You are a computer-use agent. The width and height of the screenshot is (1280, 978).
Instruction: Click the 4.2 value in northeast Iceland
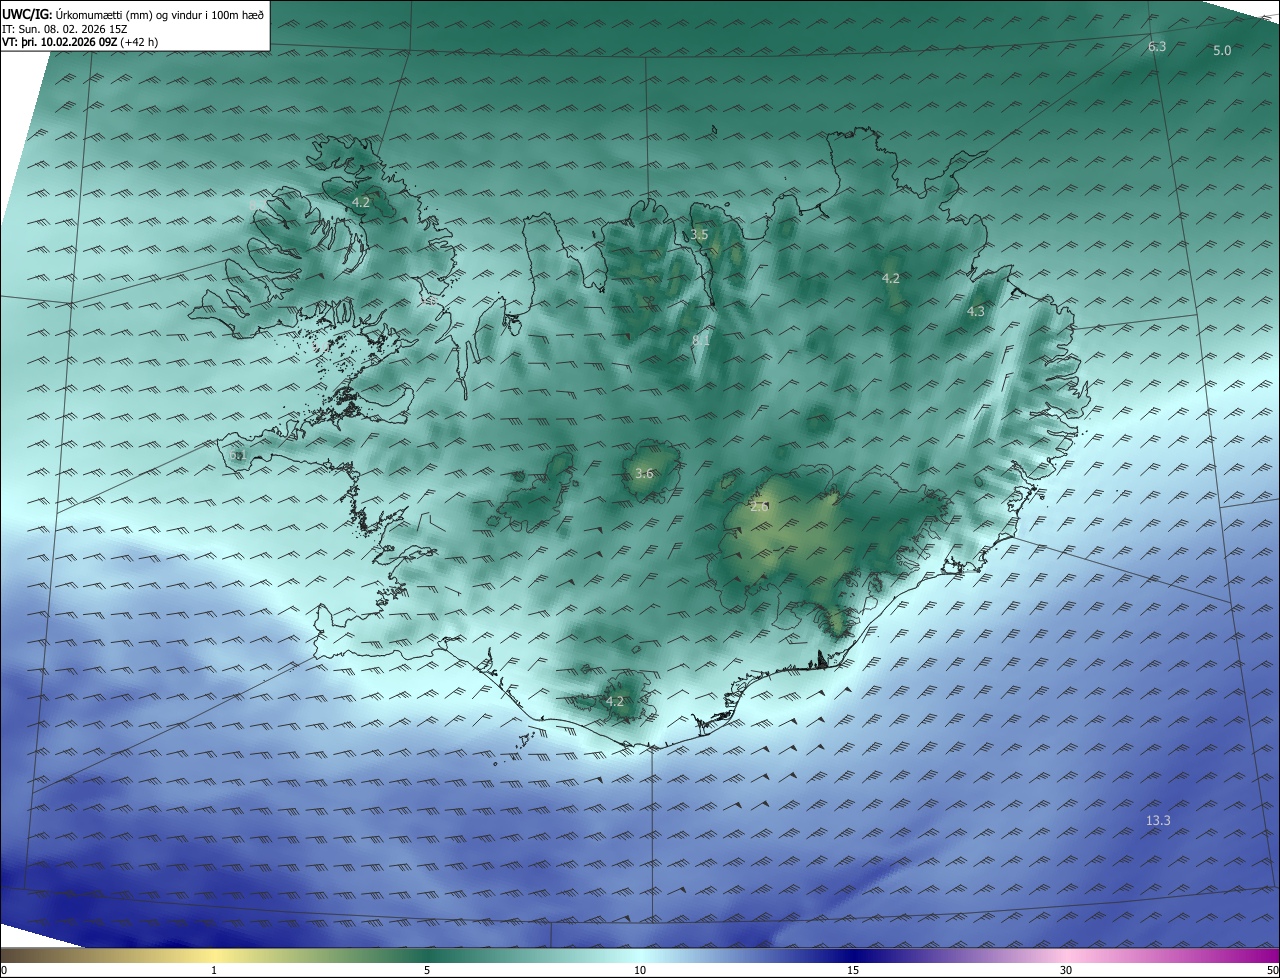891,278
